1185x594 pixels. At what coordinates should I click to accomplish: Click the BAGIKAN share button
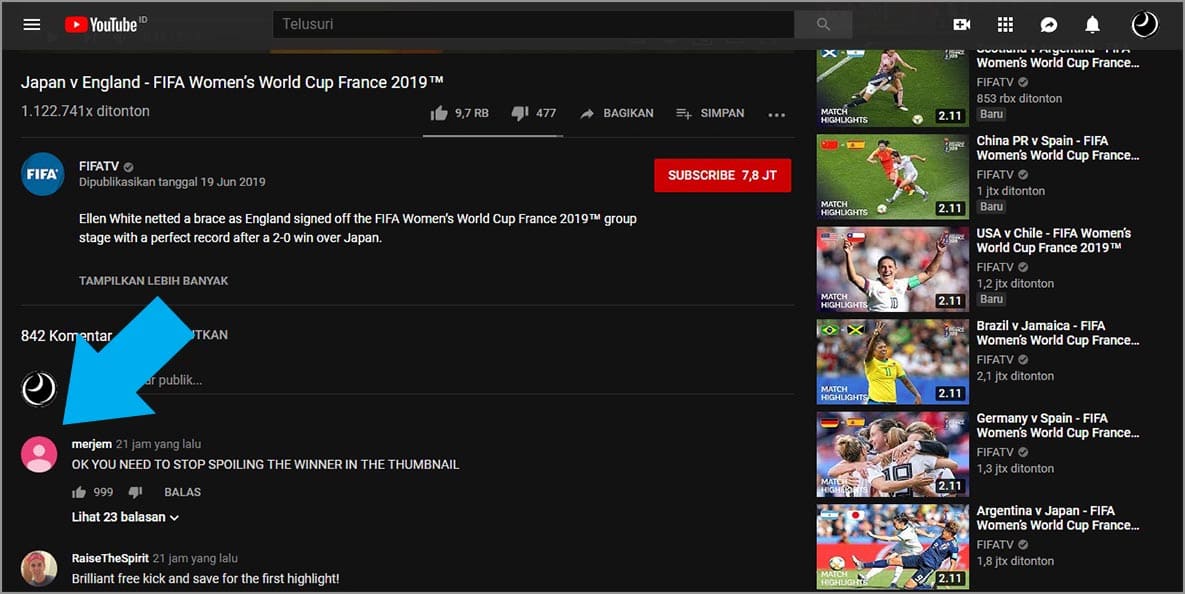(616, 114)
